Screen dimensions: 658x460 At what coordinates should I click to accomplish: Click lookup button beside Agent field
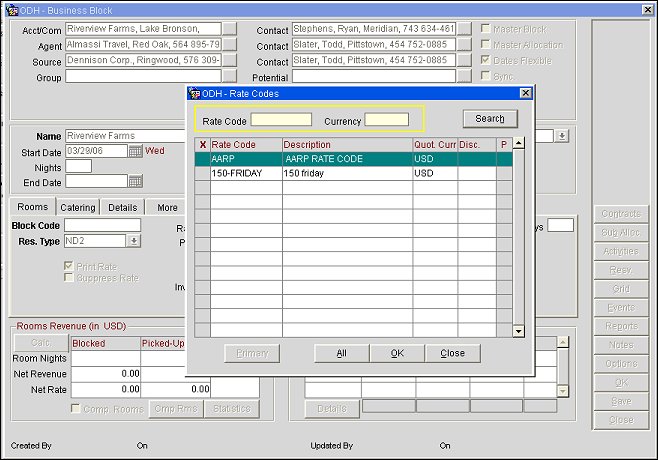click(x=230, y=45)
